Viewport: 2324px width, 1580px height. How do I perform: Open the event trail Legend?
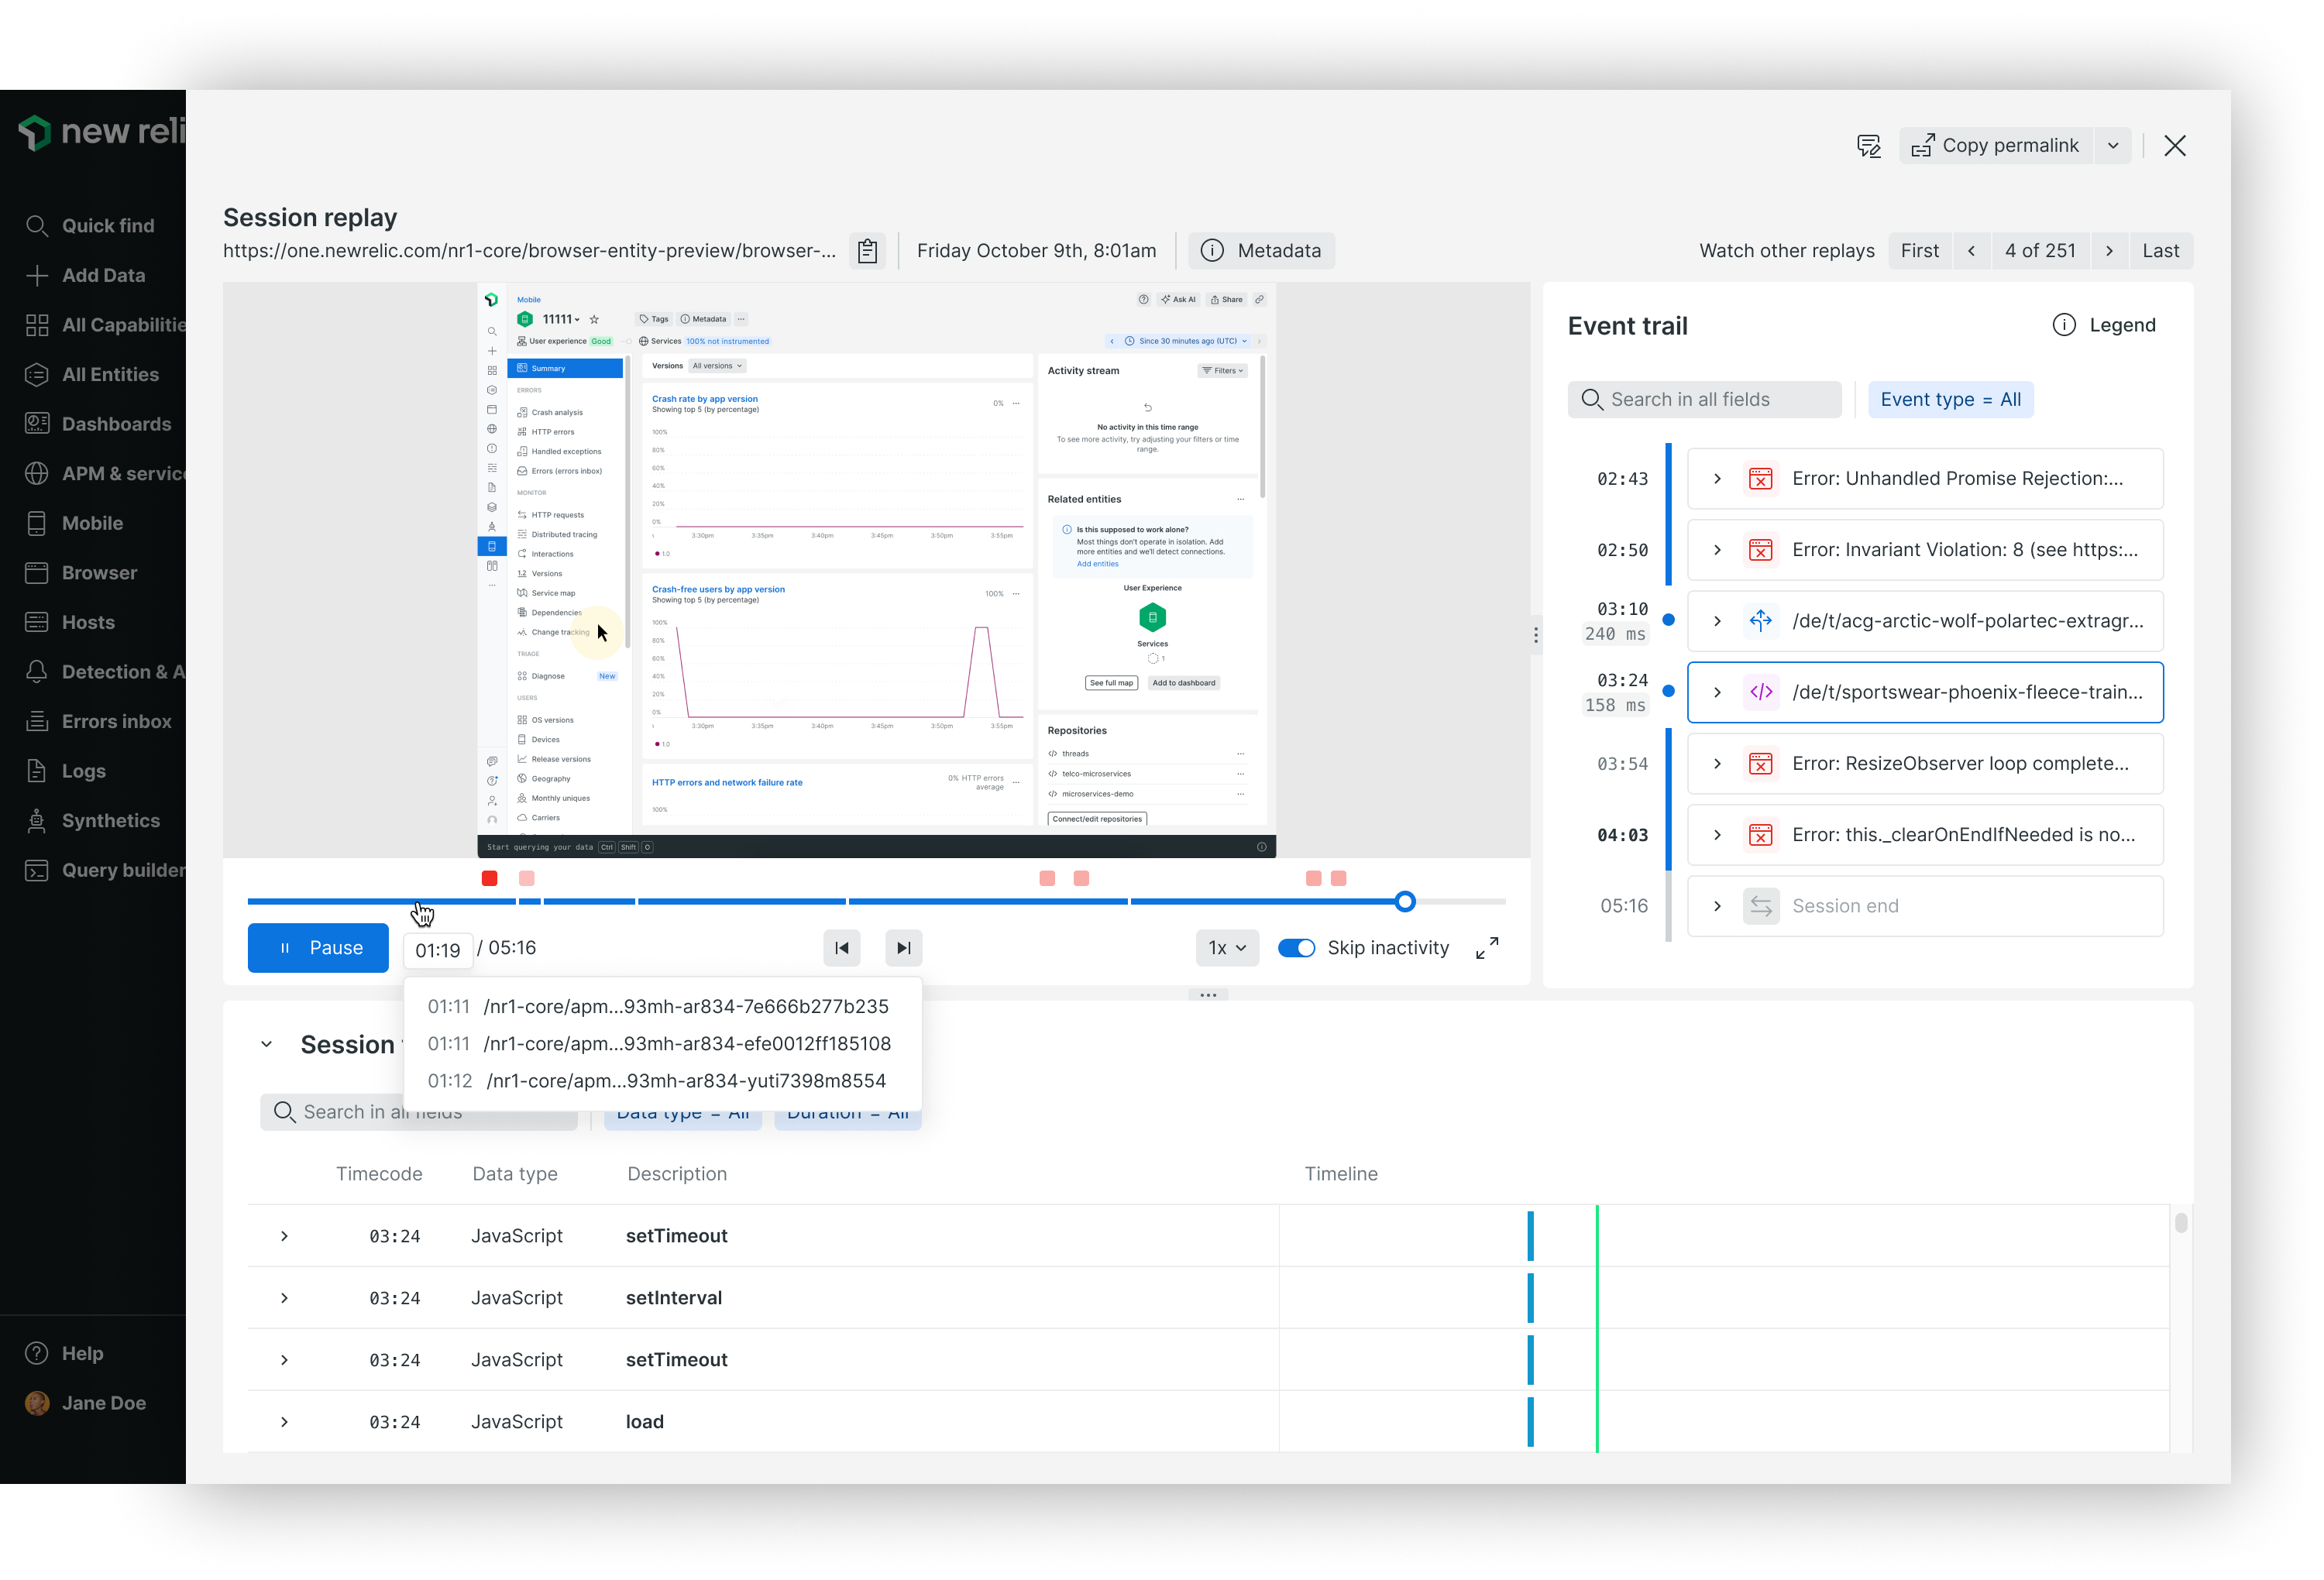coord(2104,325)
